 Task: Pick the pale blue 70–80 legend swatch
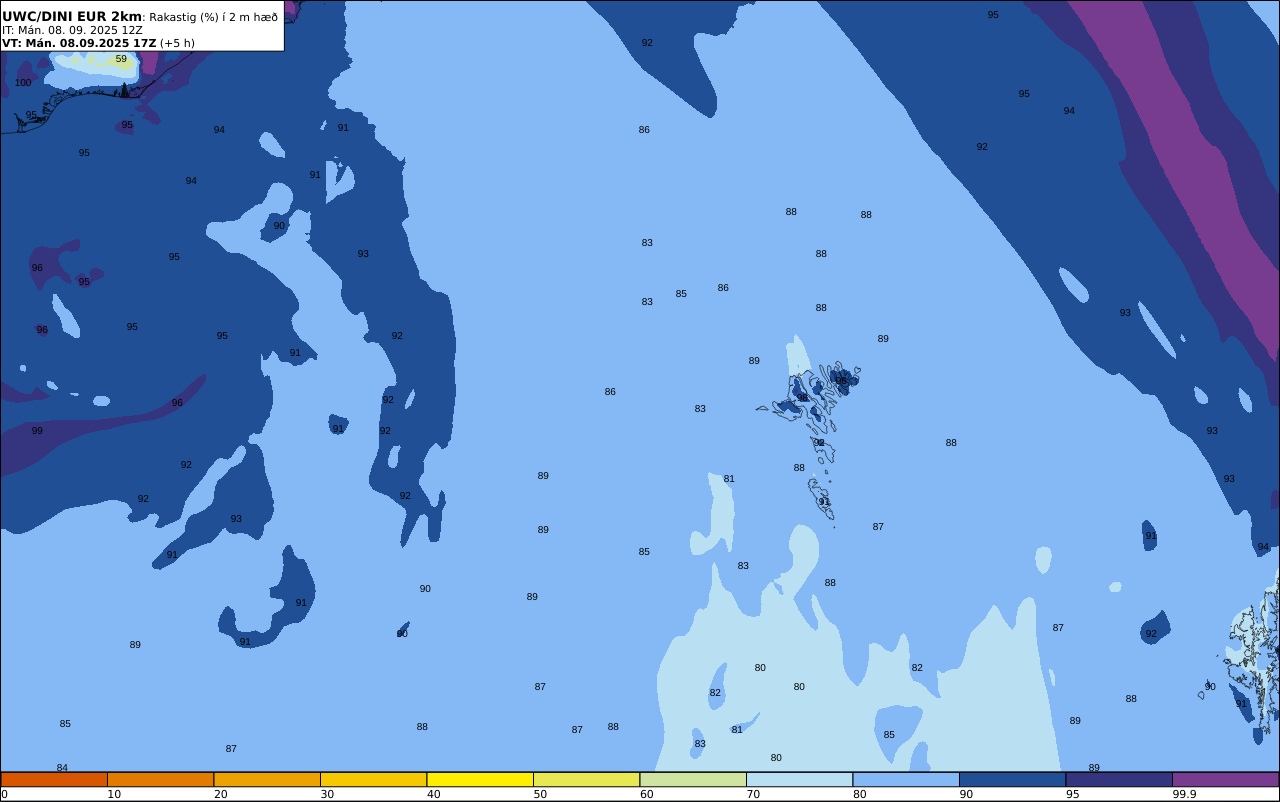pyautogui.click(x=799, y=779)
